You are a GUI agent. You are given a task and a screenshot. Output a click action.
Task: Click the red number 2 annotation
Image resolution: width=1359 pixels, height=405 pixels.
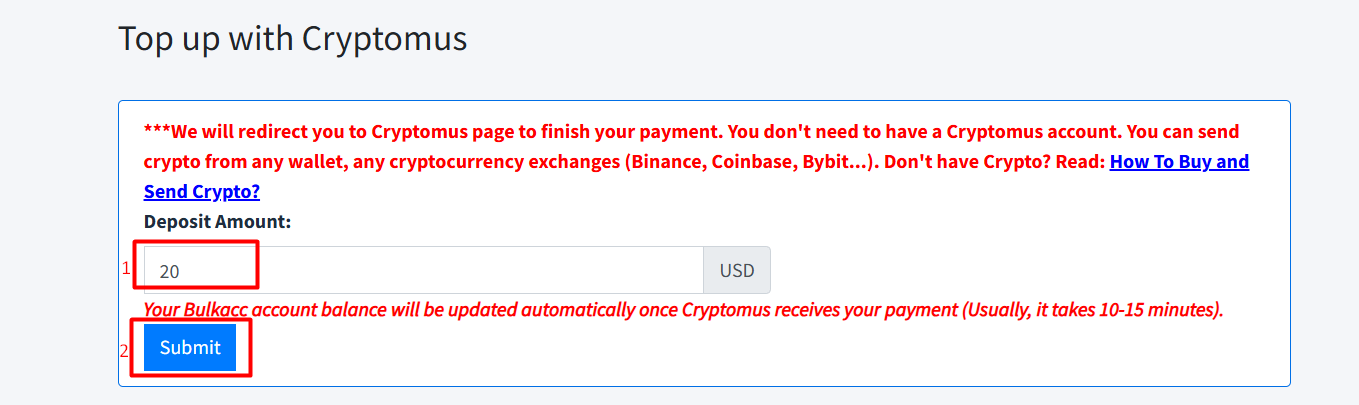[125, 351]
